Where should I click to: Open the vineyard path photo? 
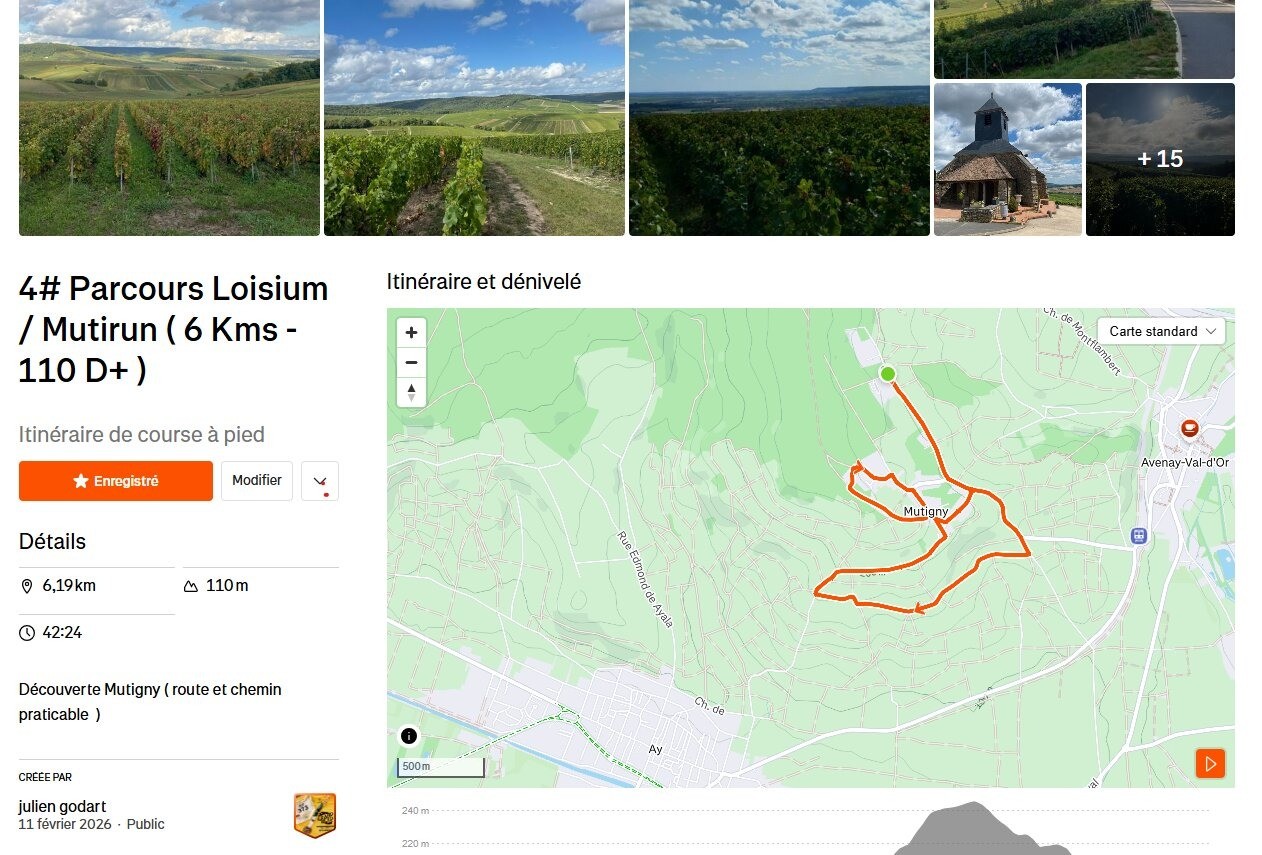(474, 118)
